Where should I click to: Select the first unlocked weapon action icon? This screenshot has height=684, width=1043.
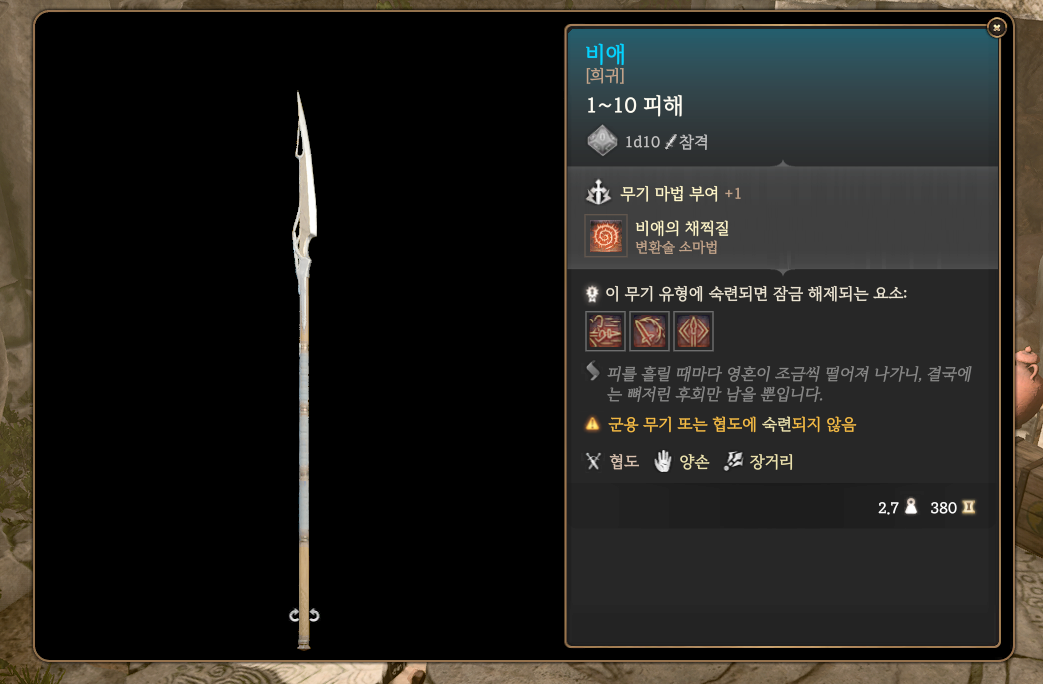coord(605,331)
